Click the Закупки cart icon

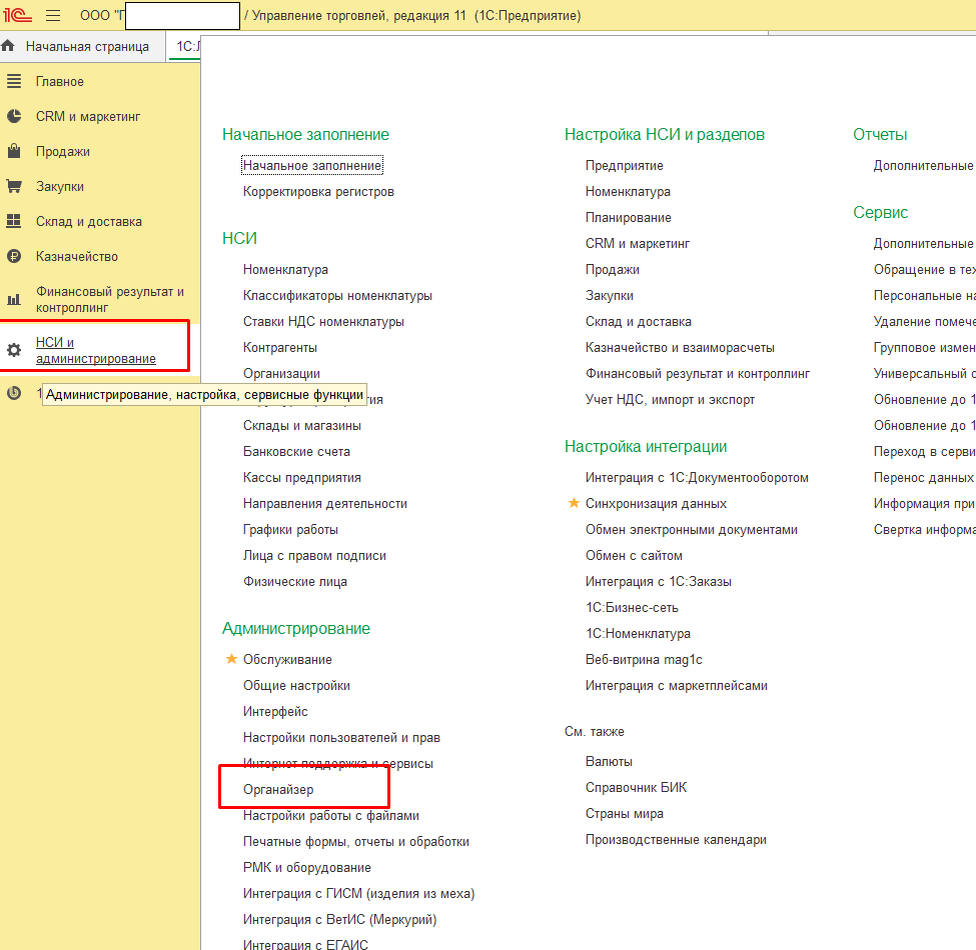14,186
